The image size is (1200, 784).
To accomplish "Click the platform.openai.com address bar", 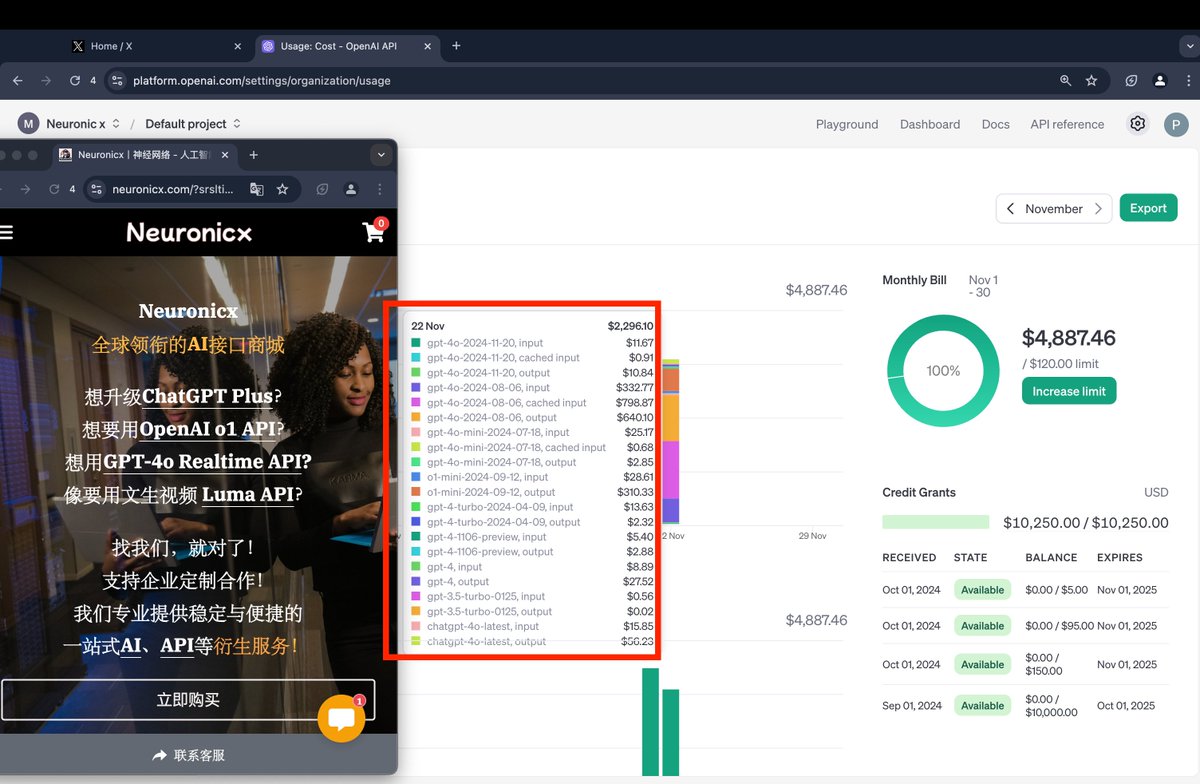I will (x=580, y=80).
